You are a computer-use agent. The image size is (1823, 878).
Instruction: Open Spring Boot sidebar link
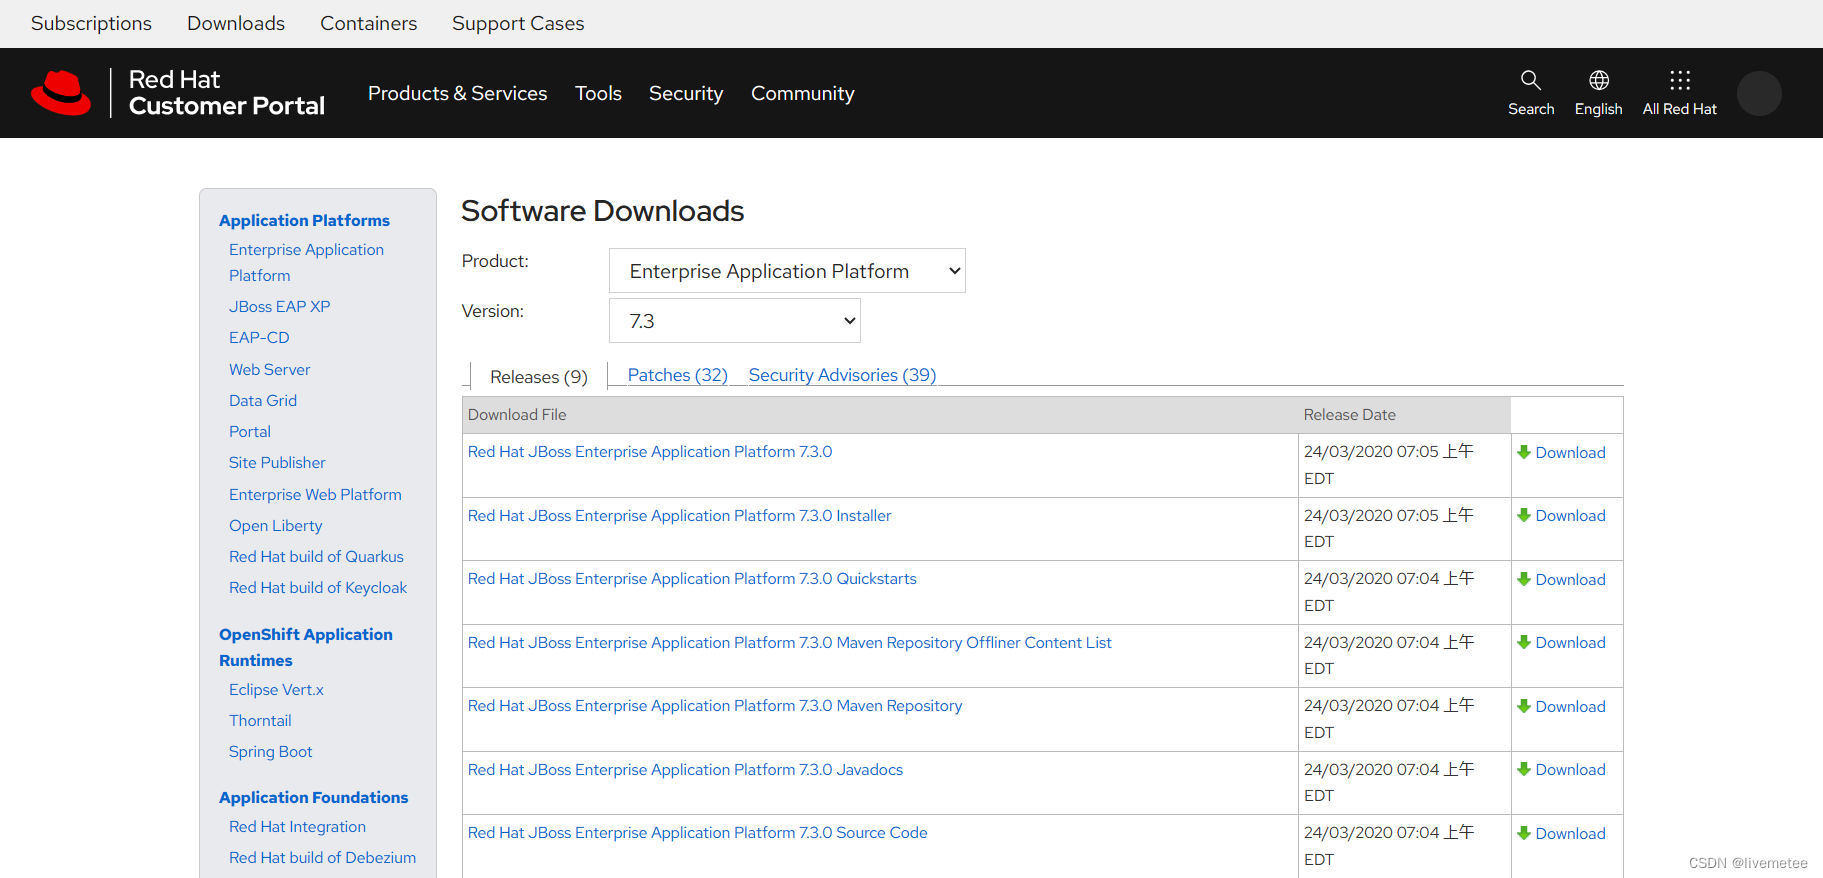(x=270, y=751)
